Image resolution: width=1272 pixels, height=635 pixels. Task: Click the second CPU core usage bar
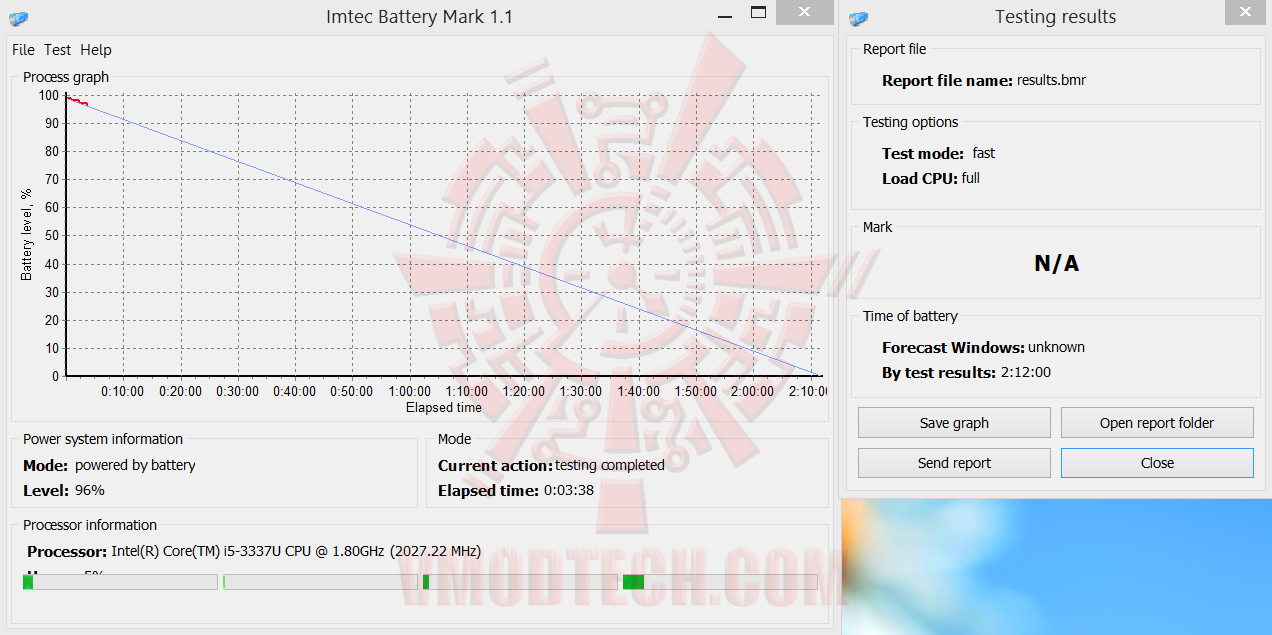point(320,582)
